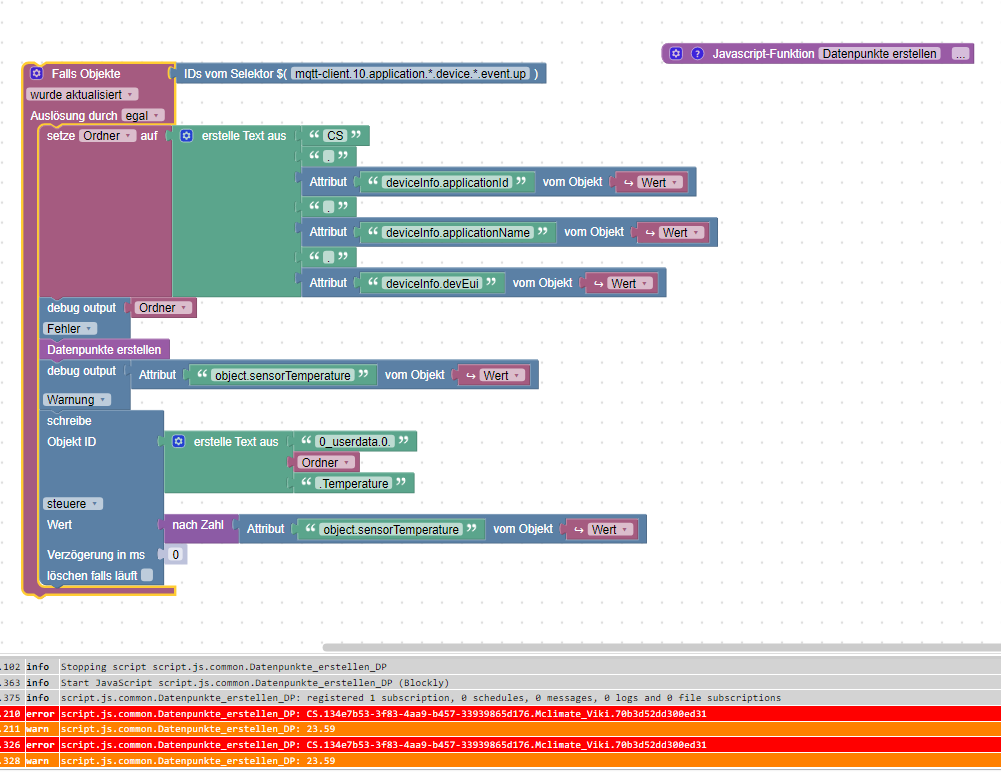Open 'Wert' dropdown next to deviceInfo.applicationId
Screen dimensions: 1001x775
(660, 183)
